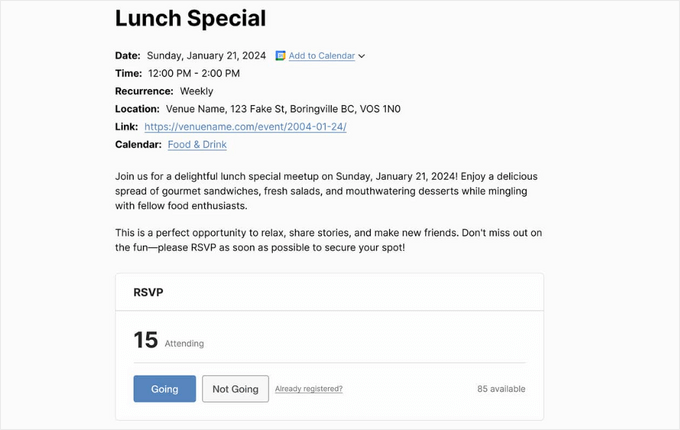Click the date Sunday, January 21, 2024
Viewport: 680px width, 430px height.
206,56
